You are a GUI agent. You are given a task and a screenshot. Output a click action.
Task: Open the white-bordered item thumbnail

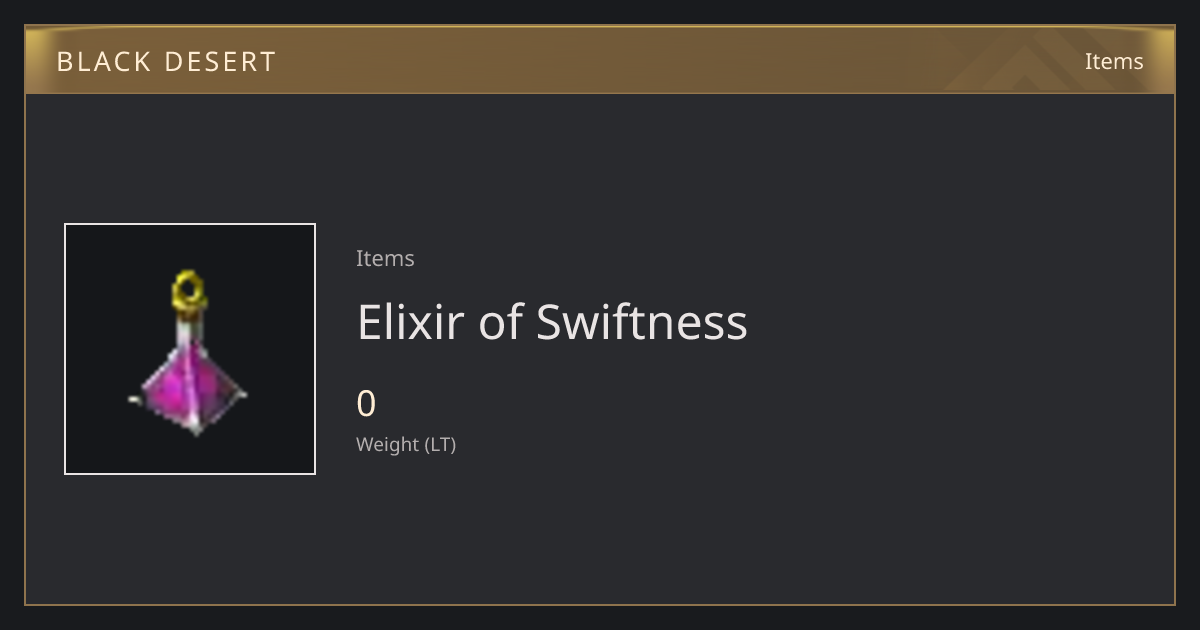click(x=190, y=349)
